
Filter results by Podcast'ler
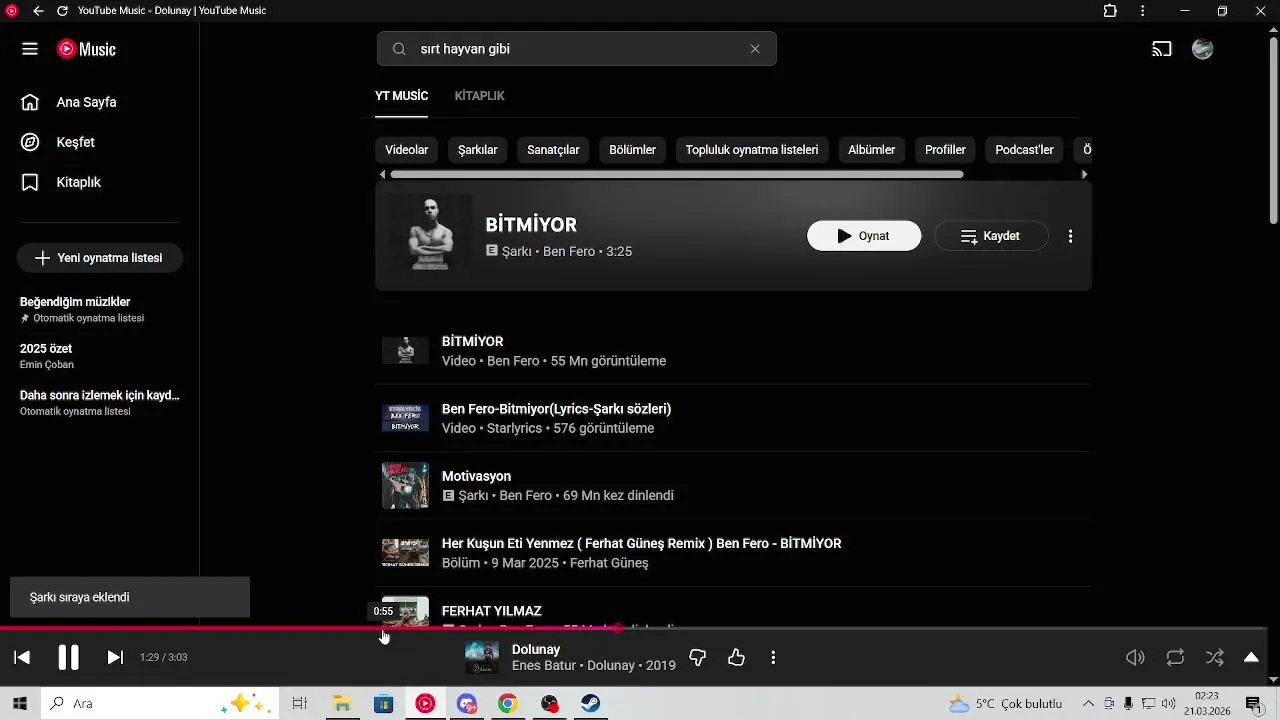pos(1025,150)
